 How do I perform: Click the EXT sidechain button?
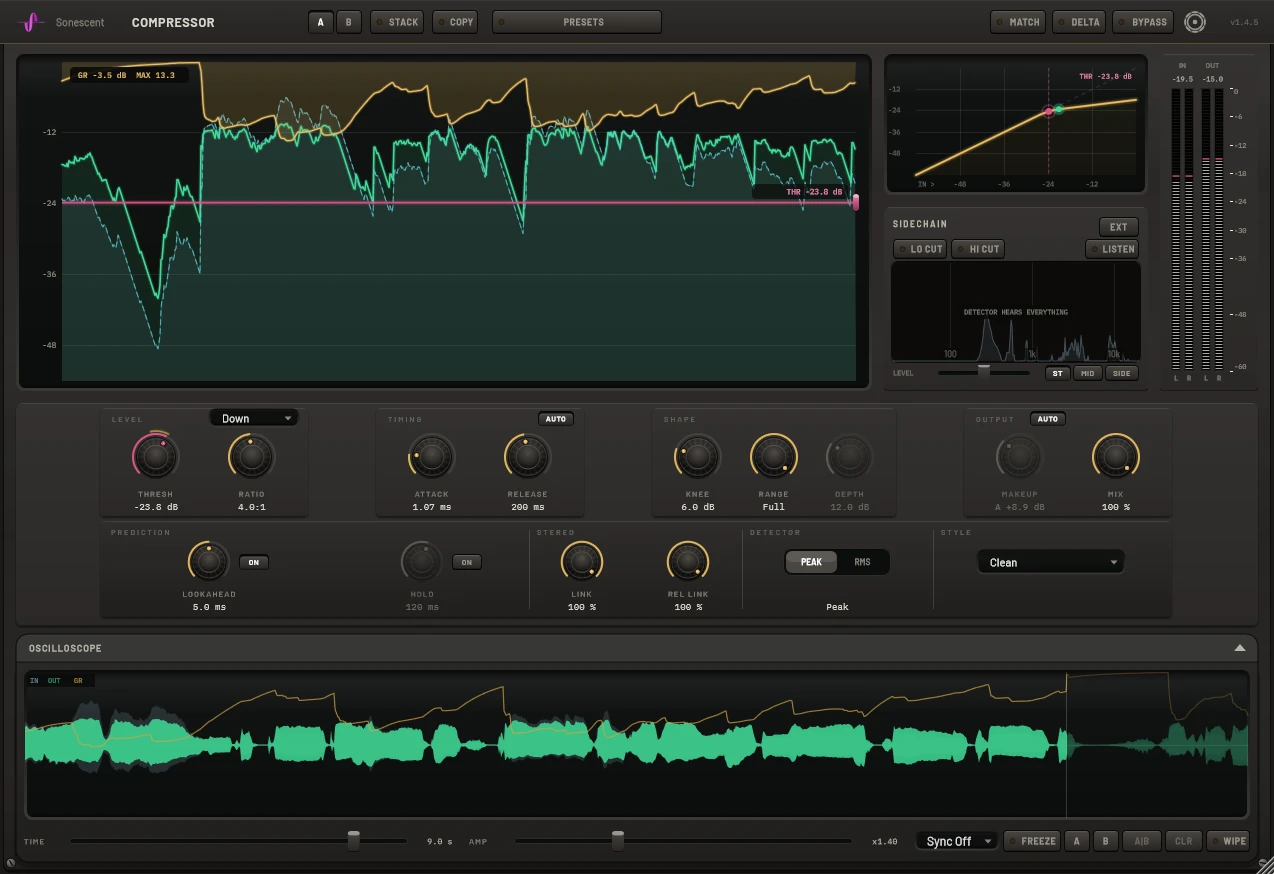[x=1118, y=227]
